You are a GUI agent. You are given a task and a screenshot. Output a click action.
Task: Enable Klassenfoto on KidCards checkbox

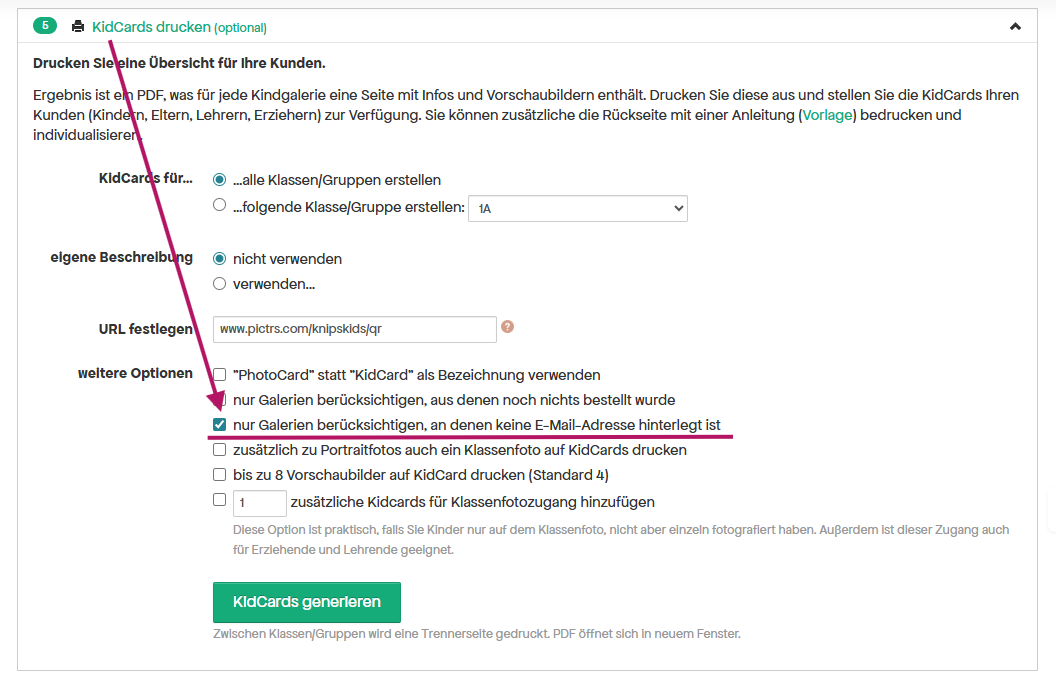click(x=220, y=450)
